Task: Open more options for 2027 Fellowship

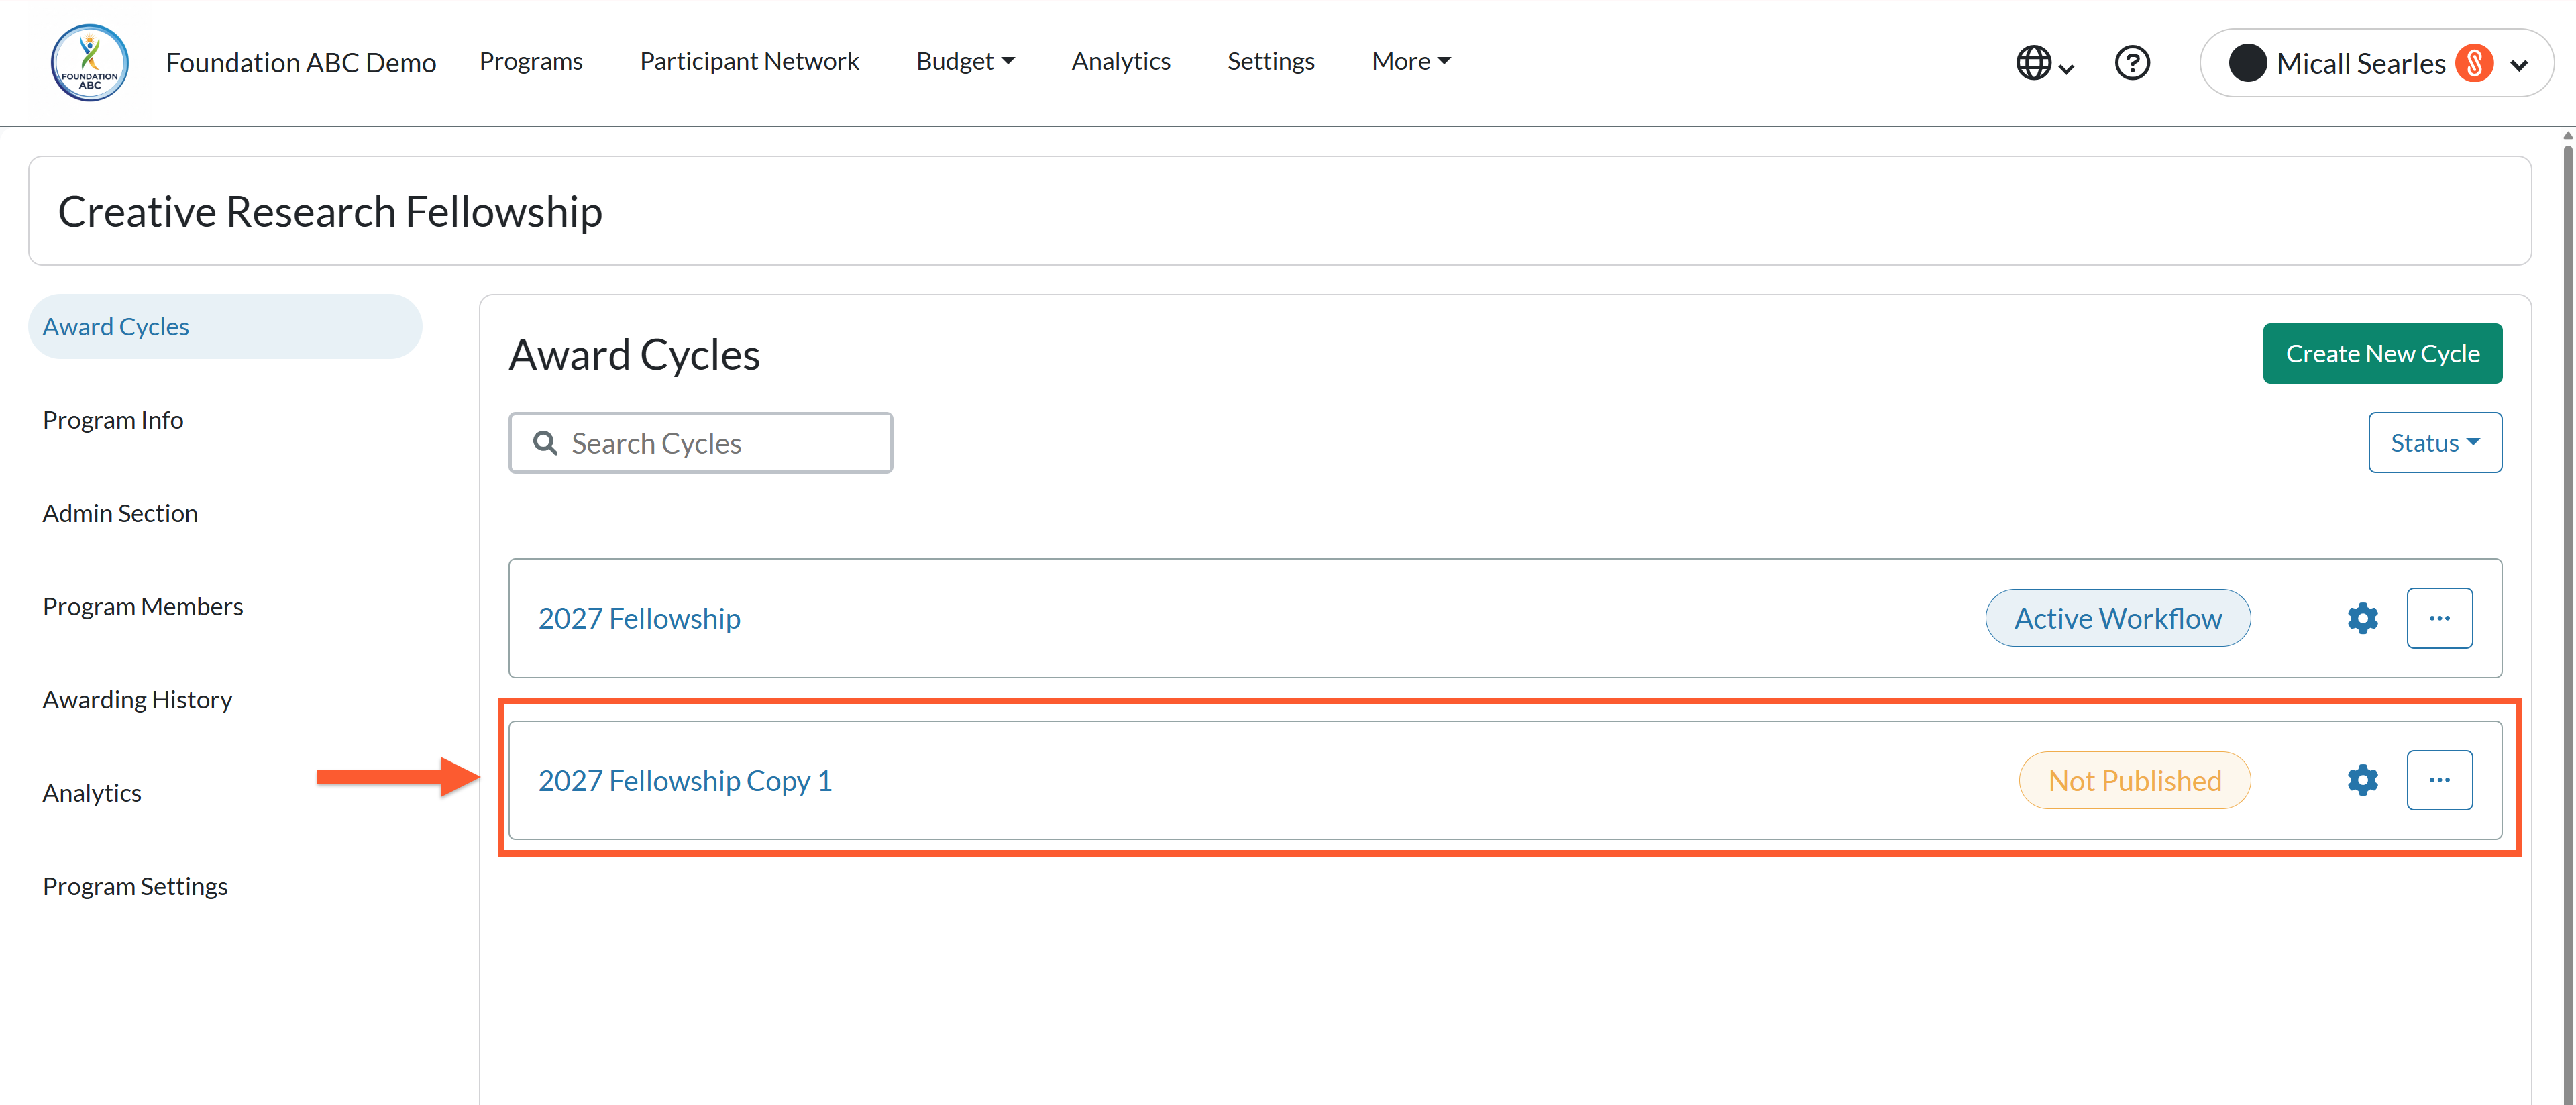Action: (2439, 618)
